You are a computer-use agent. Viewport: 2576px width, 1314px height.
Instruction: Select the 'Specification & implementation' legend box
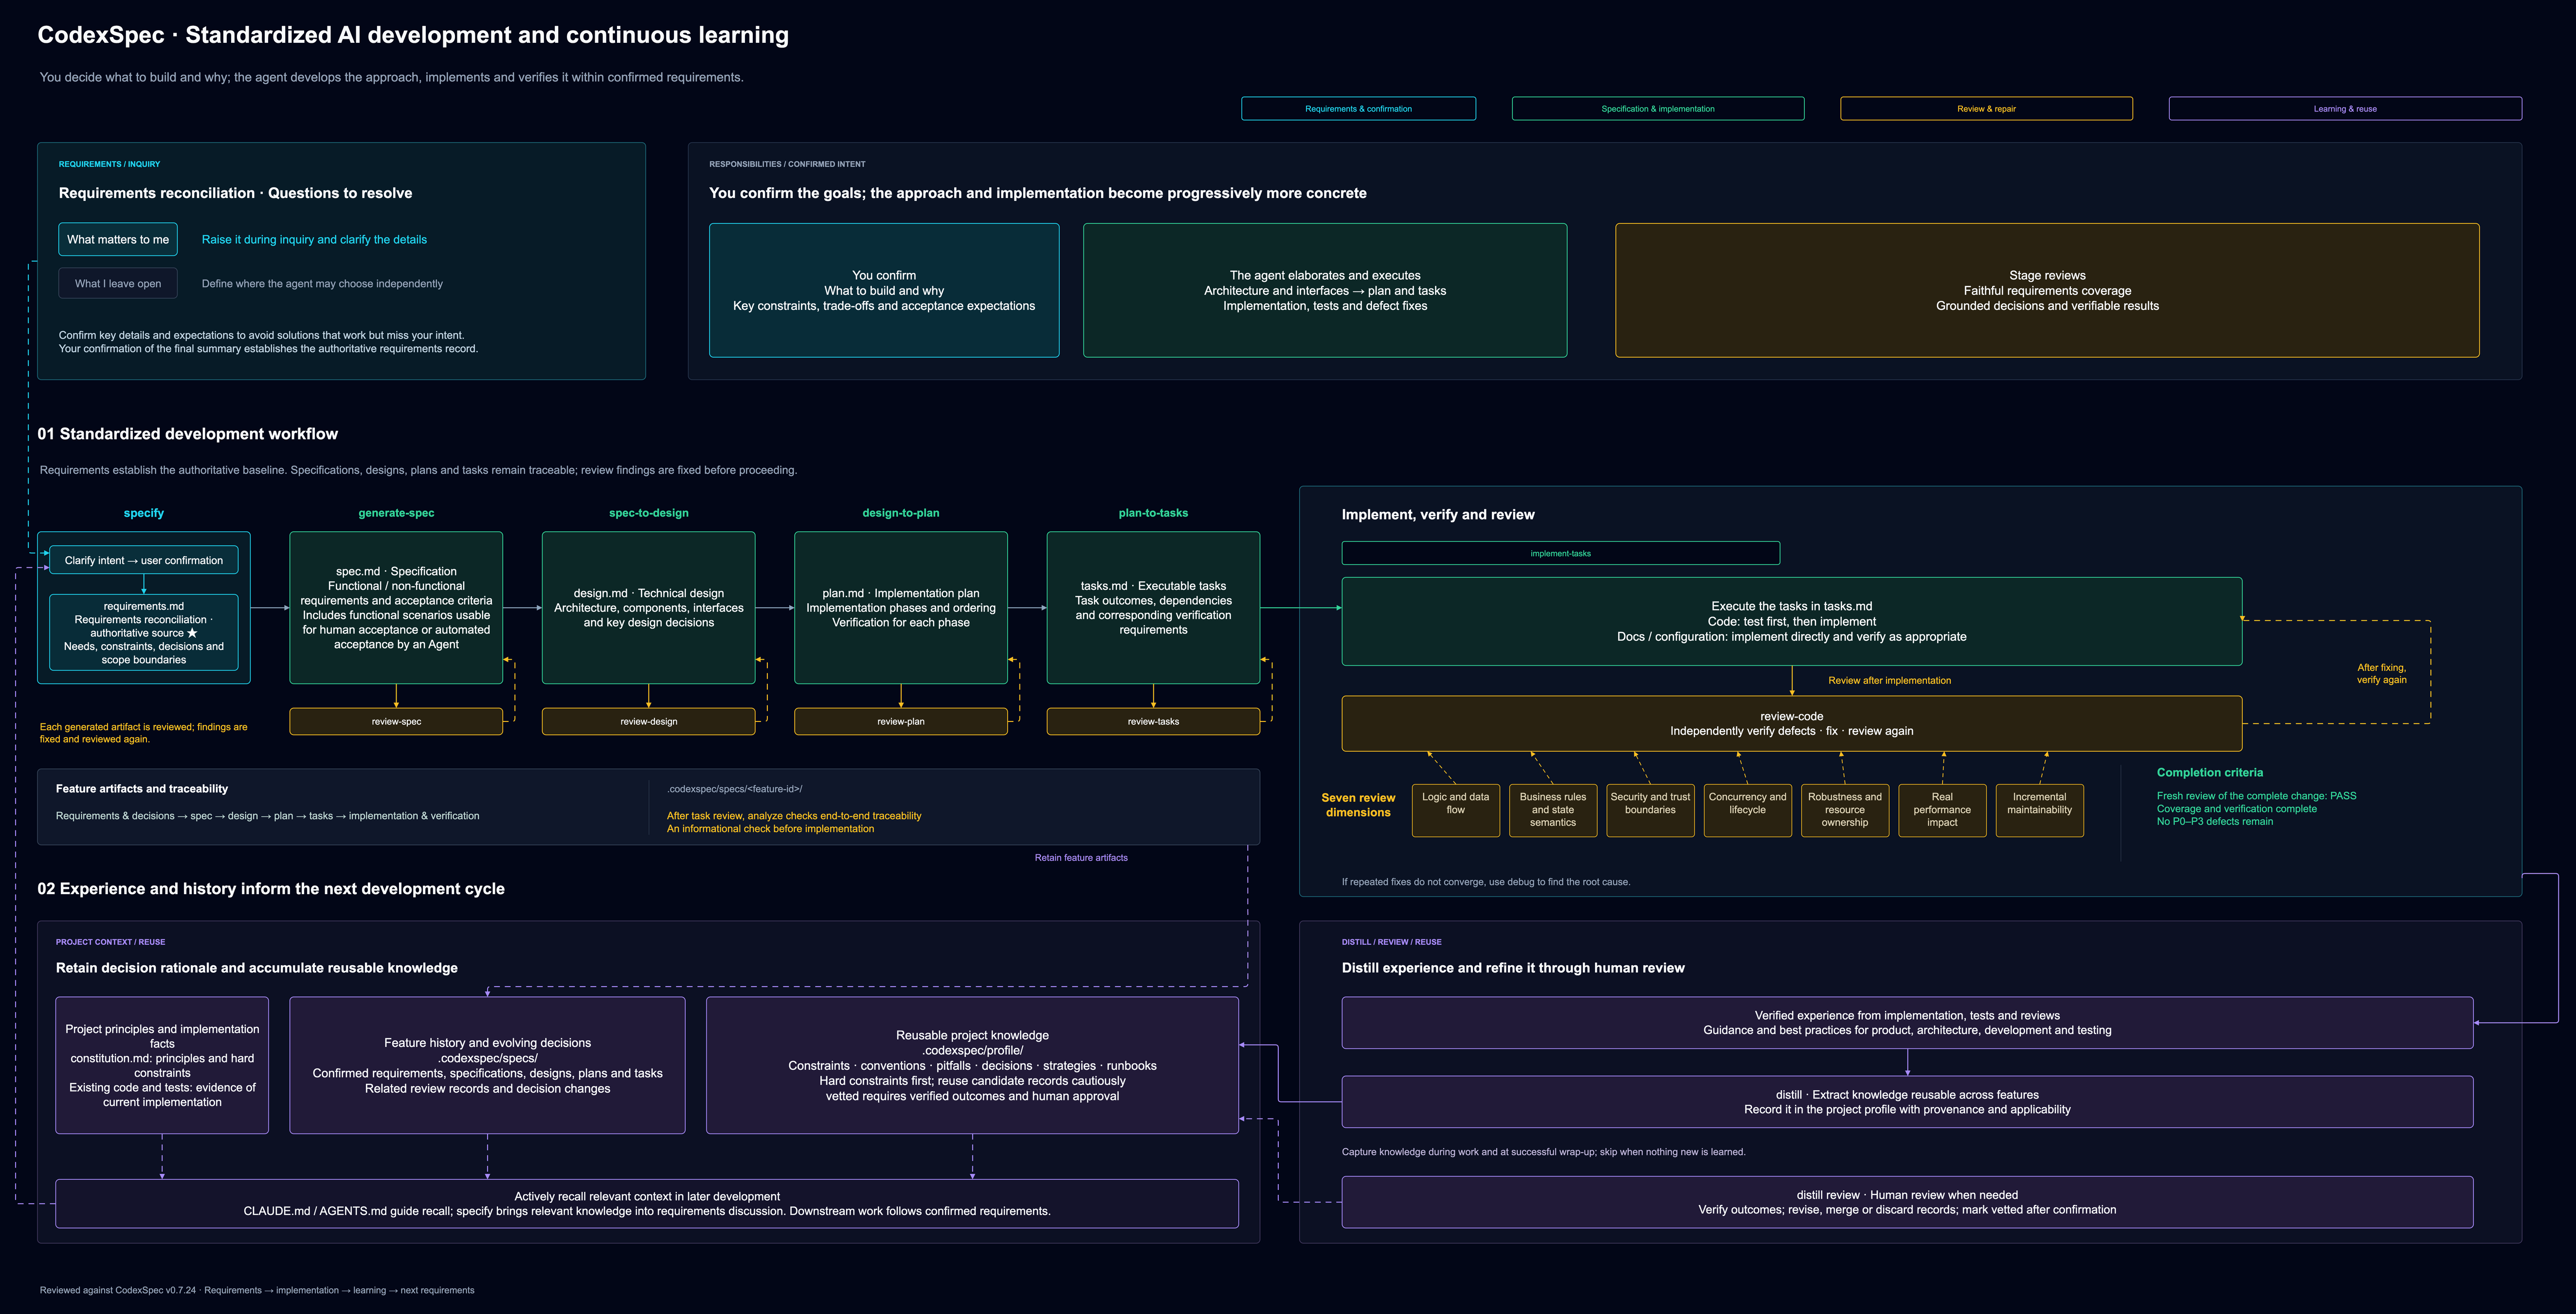tap(1658, 108)
